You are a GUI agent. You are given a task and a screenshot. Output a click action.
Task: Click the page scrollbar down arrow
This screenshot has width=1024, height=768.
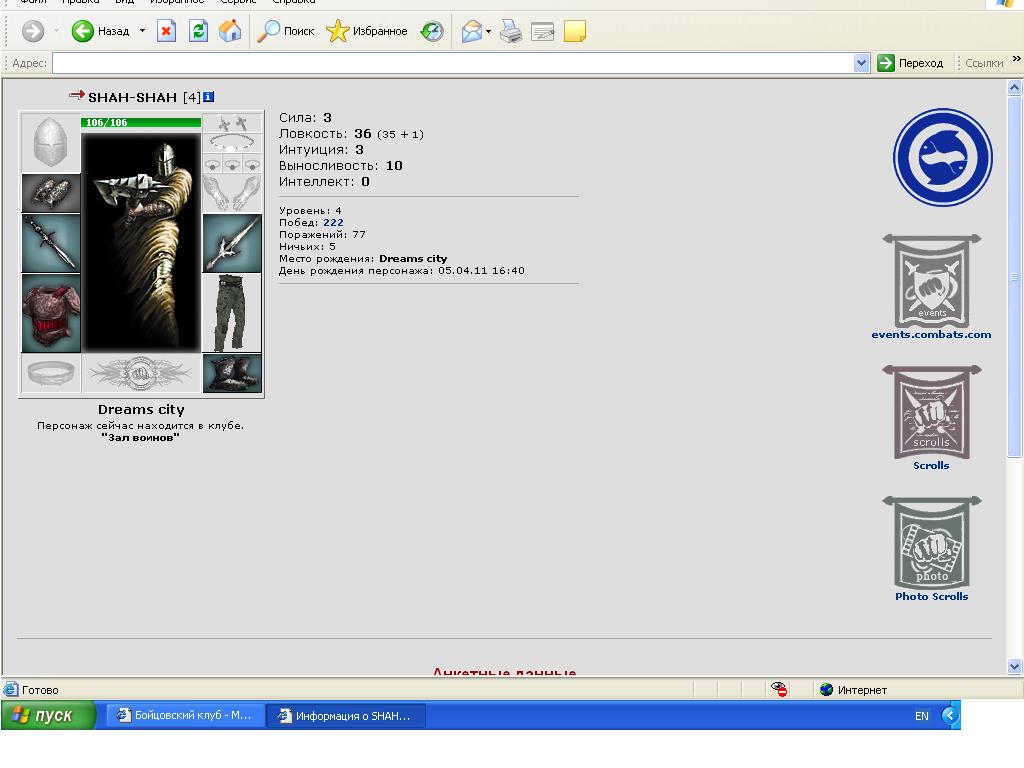click(x=1014, y=667)
